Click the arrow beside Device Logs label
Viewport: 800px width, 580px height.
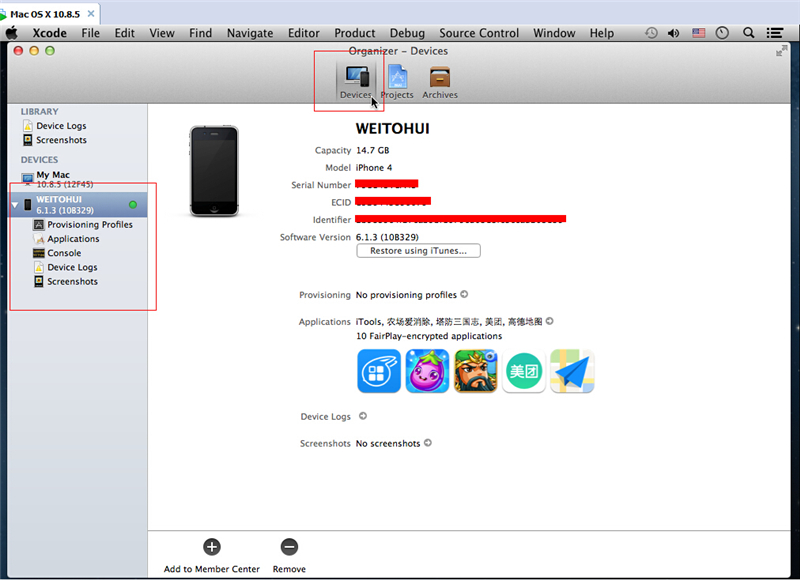coord(363,416)
